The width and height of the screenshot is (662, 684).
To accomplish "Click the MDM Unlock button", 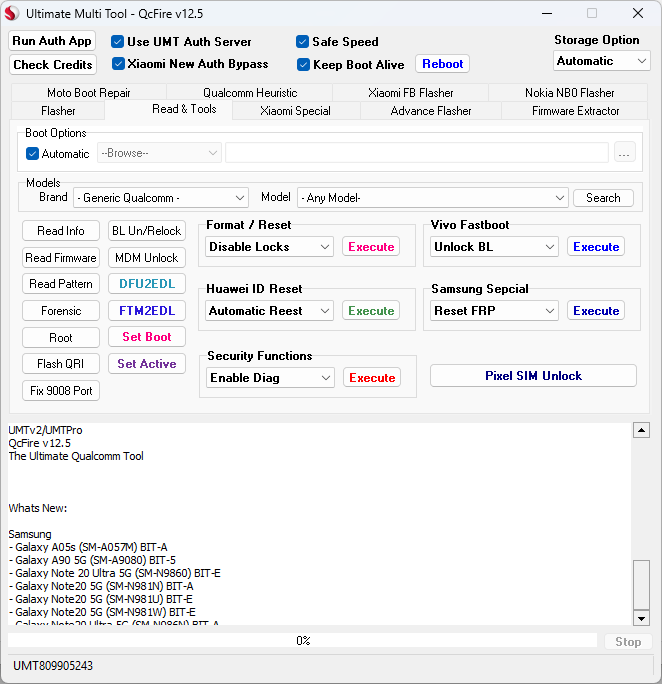I will coord(147,258).
